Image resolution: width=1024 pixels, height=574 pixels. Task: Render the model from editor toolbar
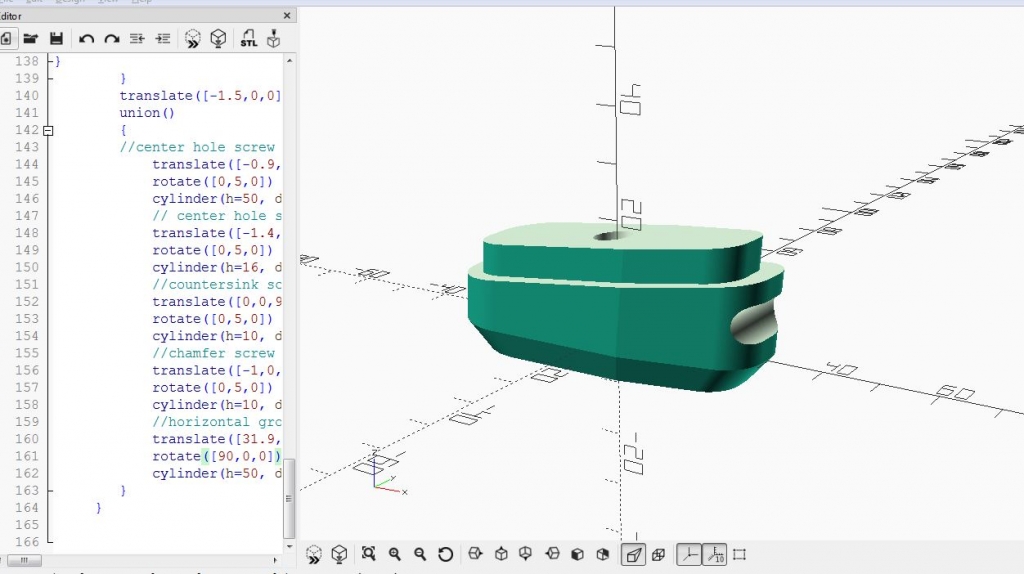pos(218,39)
